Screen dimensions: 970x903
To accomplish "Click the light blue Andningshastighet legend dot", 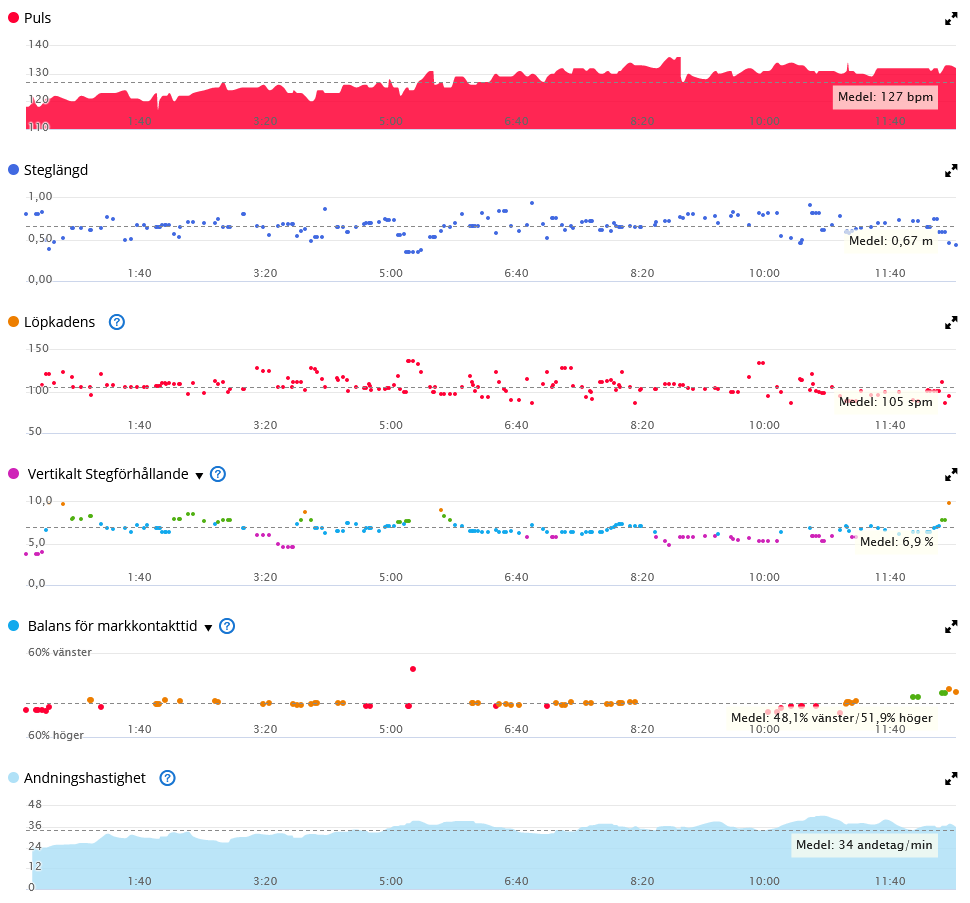I will [x=14, y=778].
